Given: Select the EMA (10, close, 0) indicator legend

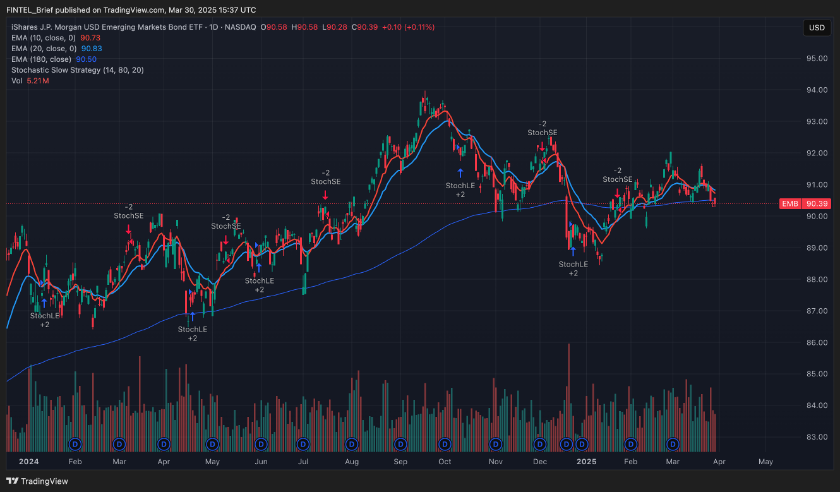Looking at the screenshot, I should 56,38.
